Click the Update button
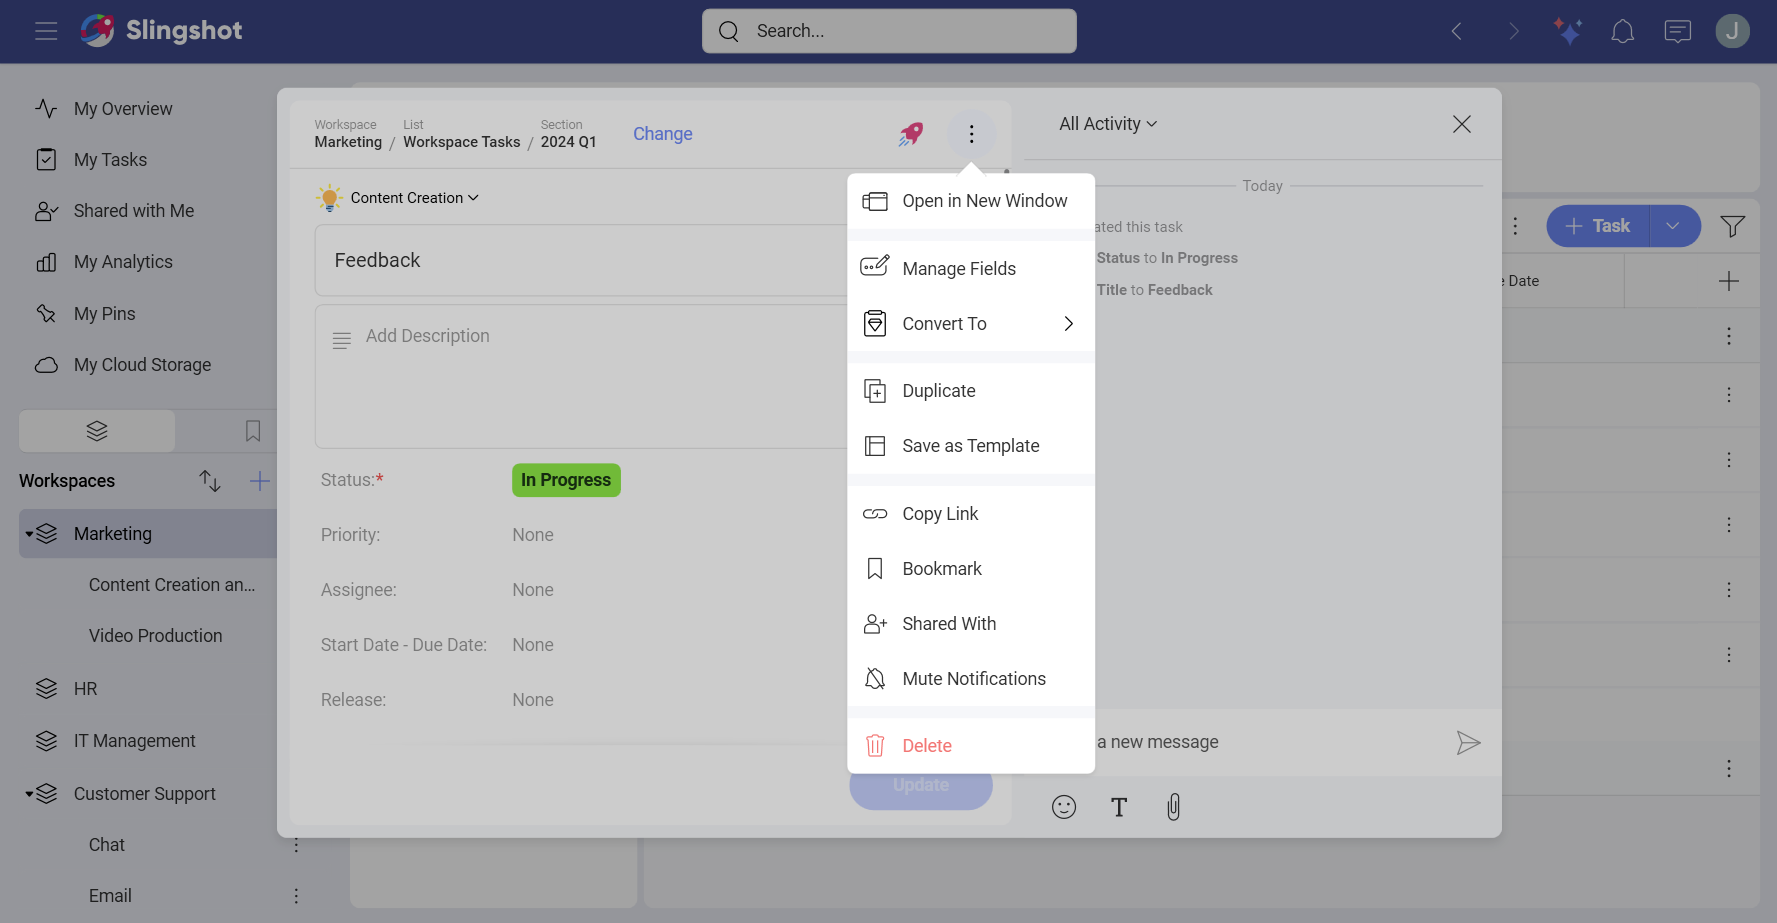This screenshot has height=923, width=1777. point(921,786)
